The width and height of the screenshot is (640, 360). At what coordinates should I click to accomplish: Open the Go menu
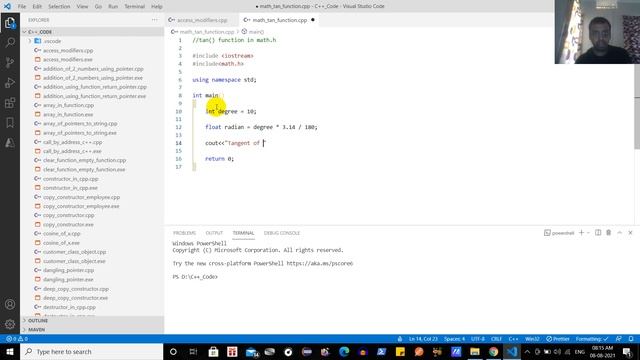pyautogui.click(x=98, y=6)
